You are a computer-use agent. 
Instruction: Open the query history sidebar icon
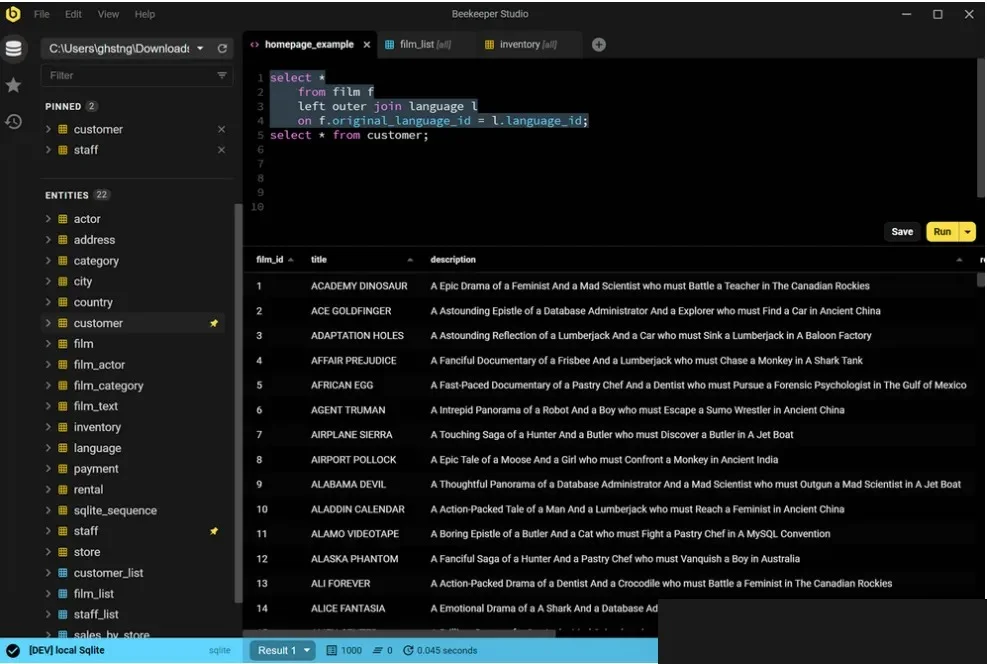(13, 121)
